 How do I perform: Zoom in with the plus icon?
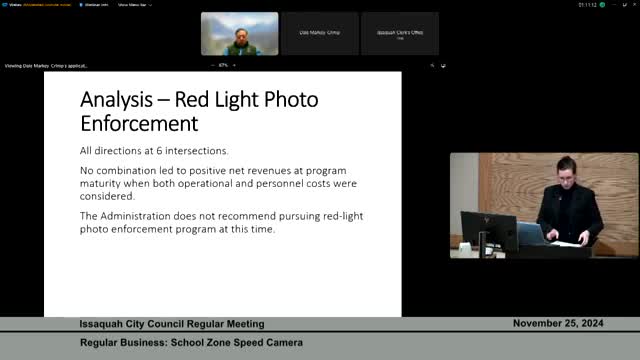coord(234,65)
